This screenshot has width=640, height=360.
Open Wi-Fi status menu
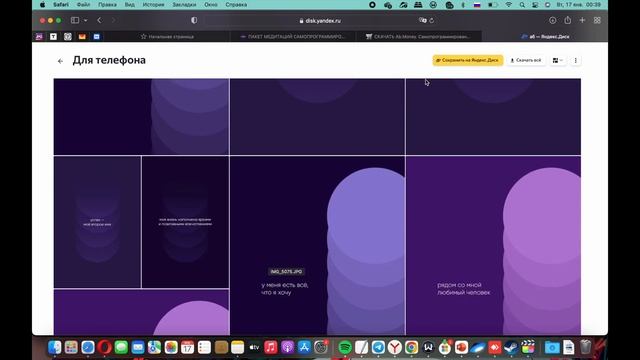tap(509, 5)
